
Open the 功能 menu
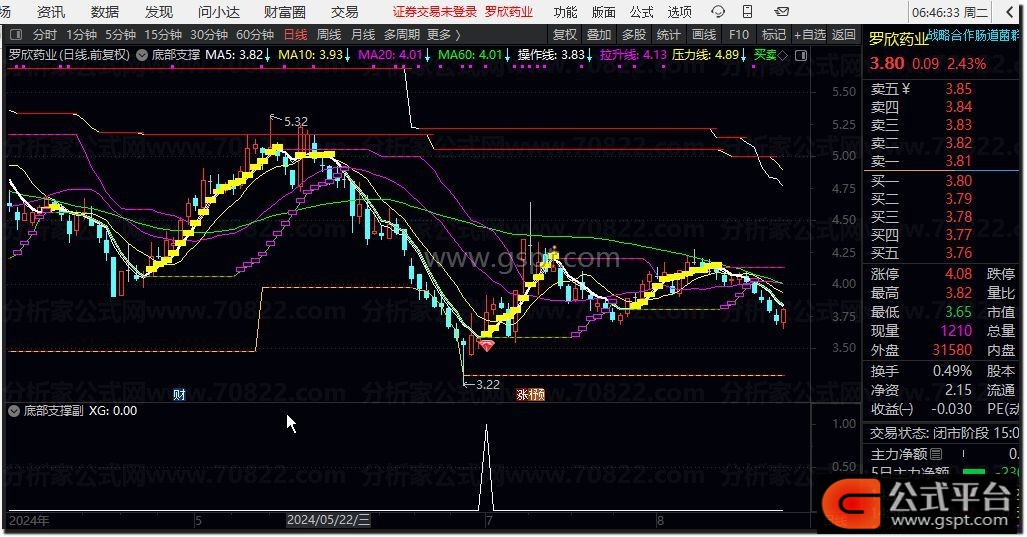coord(565,12)
